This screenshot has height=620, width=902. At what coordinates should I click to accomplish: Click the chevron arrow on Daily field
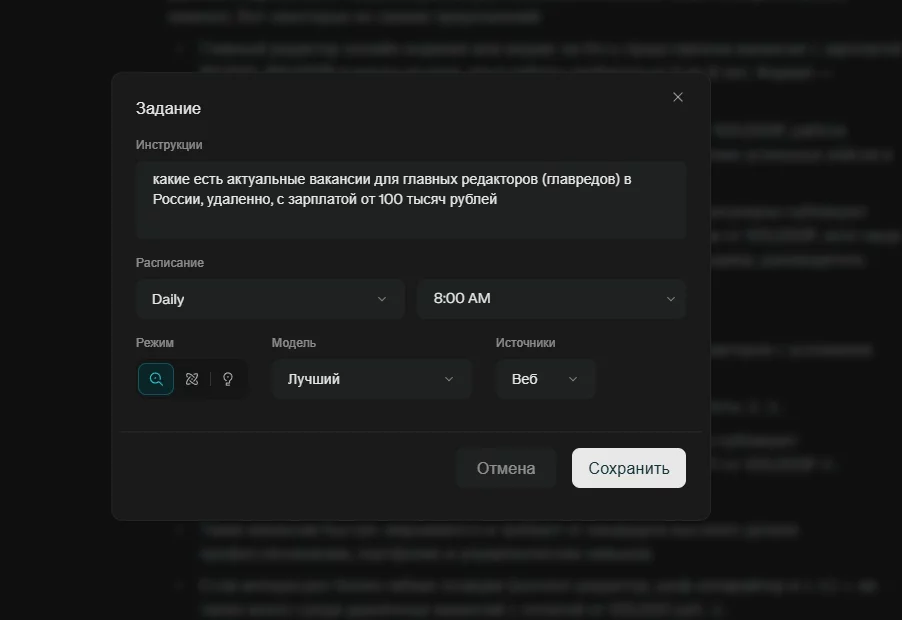tap(381, 299)
